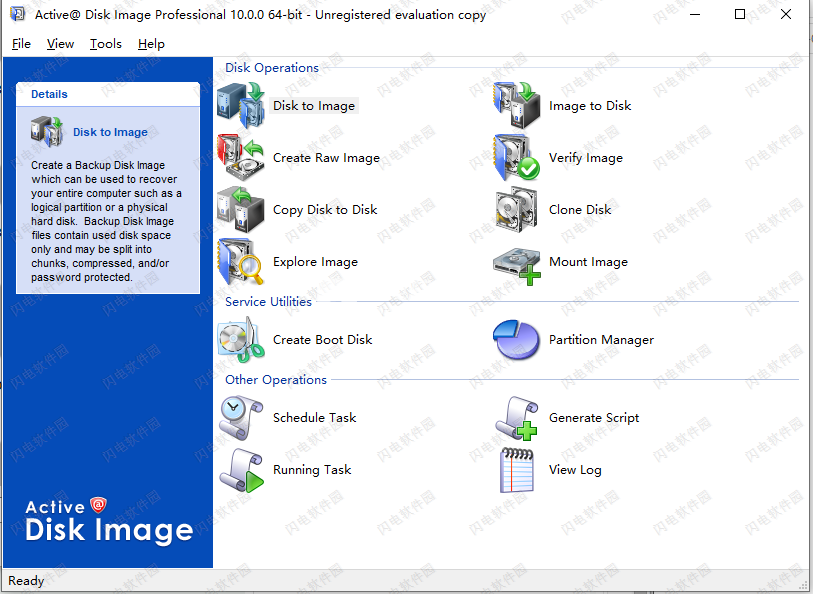Viewport: 813px width, 594px height.
Task: Select the Verify Image label
Action: [x=586, y=158]
